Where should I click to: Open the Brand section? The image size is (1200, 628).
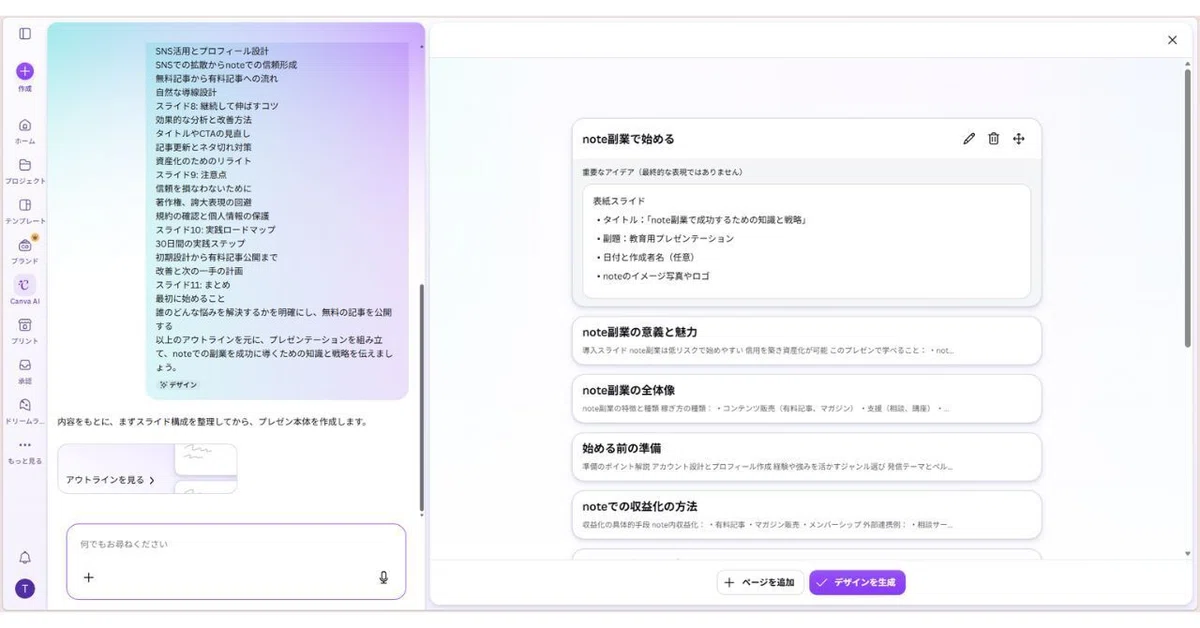pyautogui.click(x=25, y=251)
